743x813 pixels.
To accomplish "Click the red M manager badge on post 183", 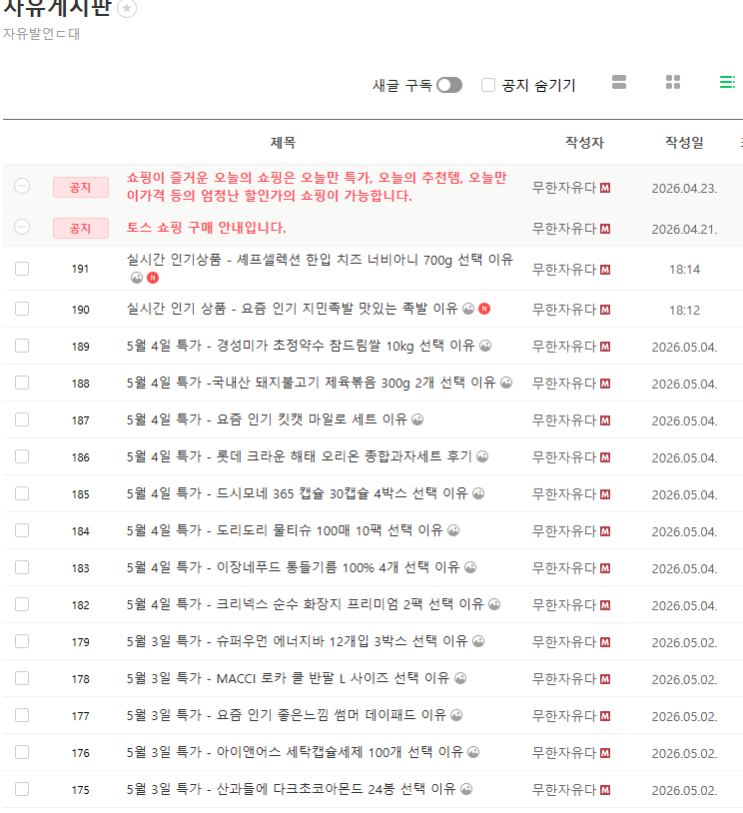I will [605, 569].
